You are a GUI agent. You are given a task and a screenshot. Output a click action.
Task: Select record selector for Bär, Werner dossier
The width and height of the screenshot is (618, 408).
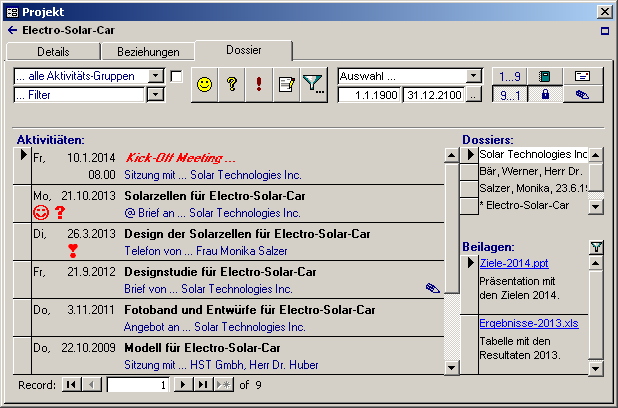pos(469,171)
